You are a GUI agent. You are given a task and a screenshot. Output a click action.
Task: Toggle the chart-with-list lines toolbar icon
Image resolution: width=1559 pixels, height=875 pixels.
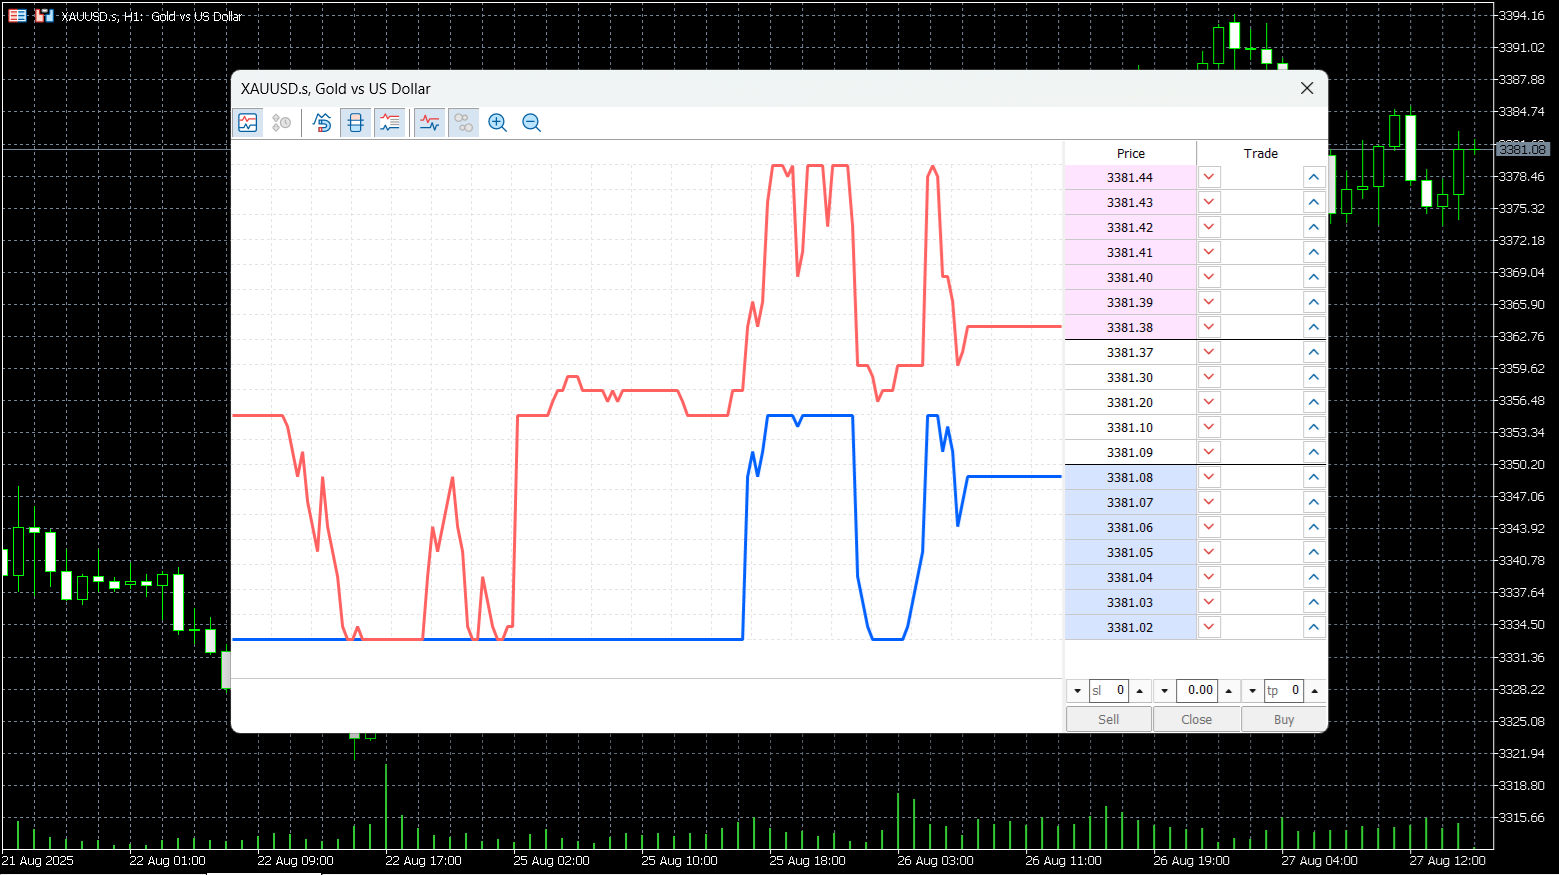pos(389,123)
